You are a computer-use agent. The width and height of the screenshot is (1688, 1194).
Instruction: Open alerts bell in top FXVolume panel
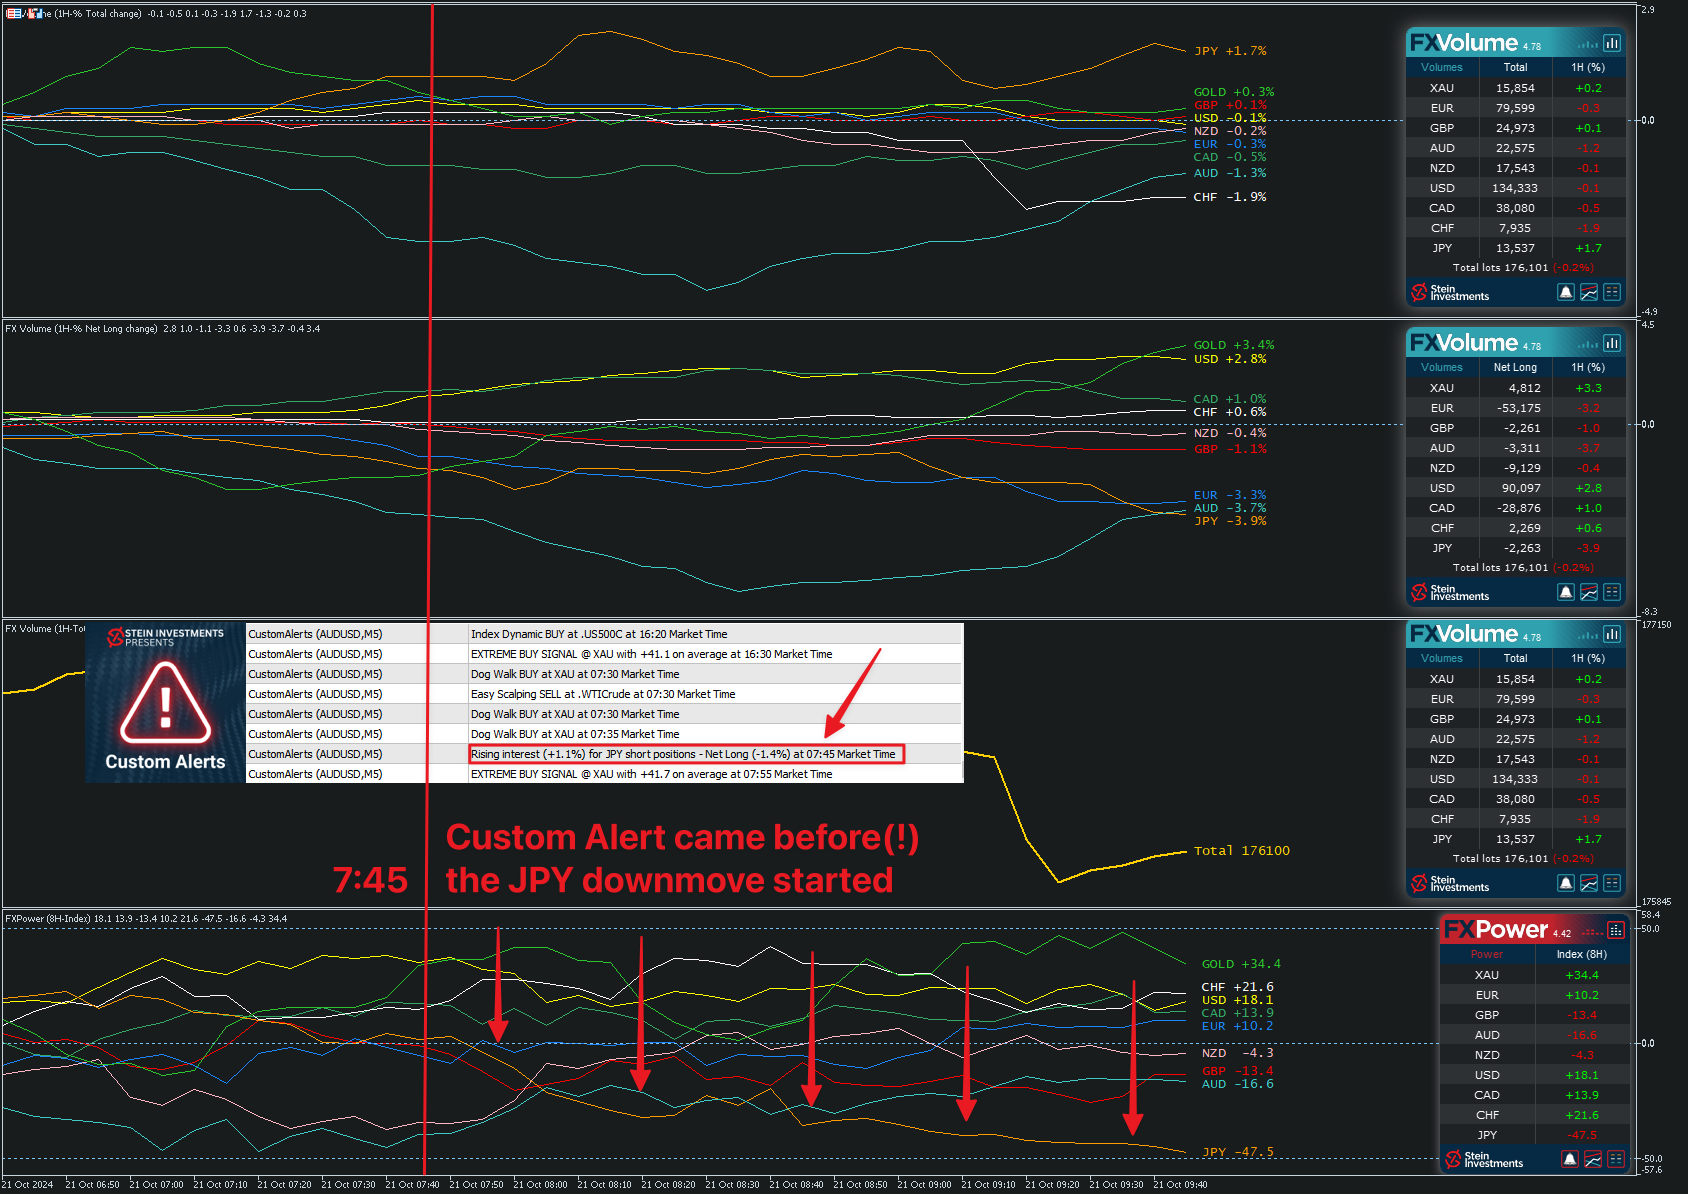pyautogui.click(x=1566, y=292)
